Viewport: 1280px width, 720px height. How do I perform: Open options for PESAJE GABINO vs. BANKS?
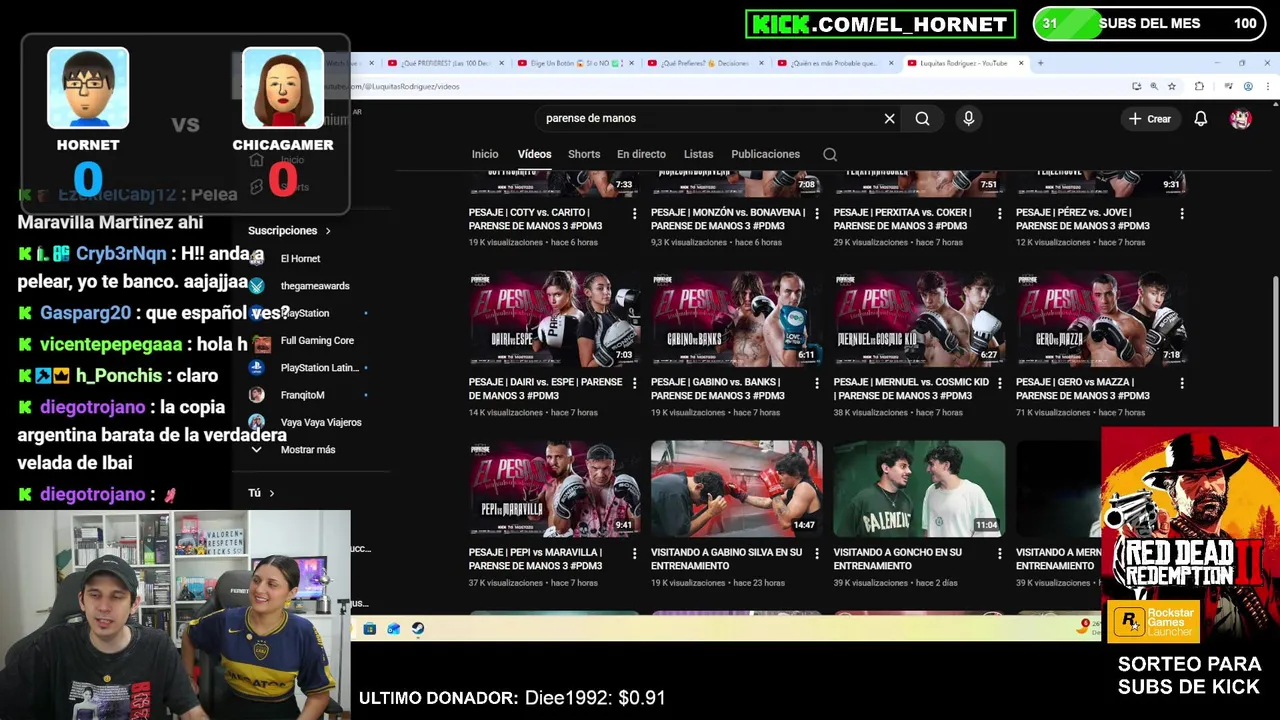(x=817, y=383)
